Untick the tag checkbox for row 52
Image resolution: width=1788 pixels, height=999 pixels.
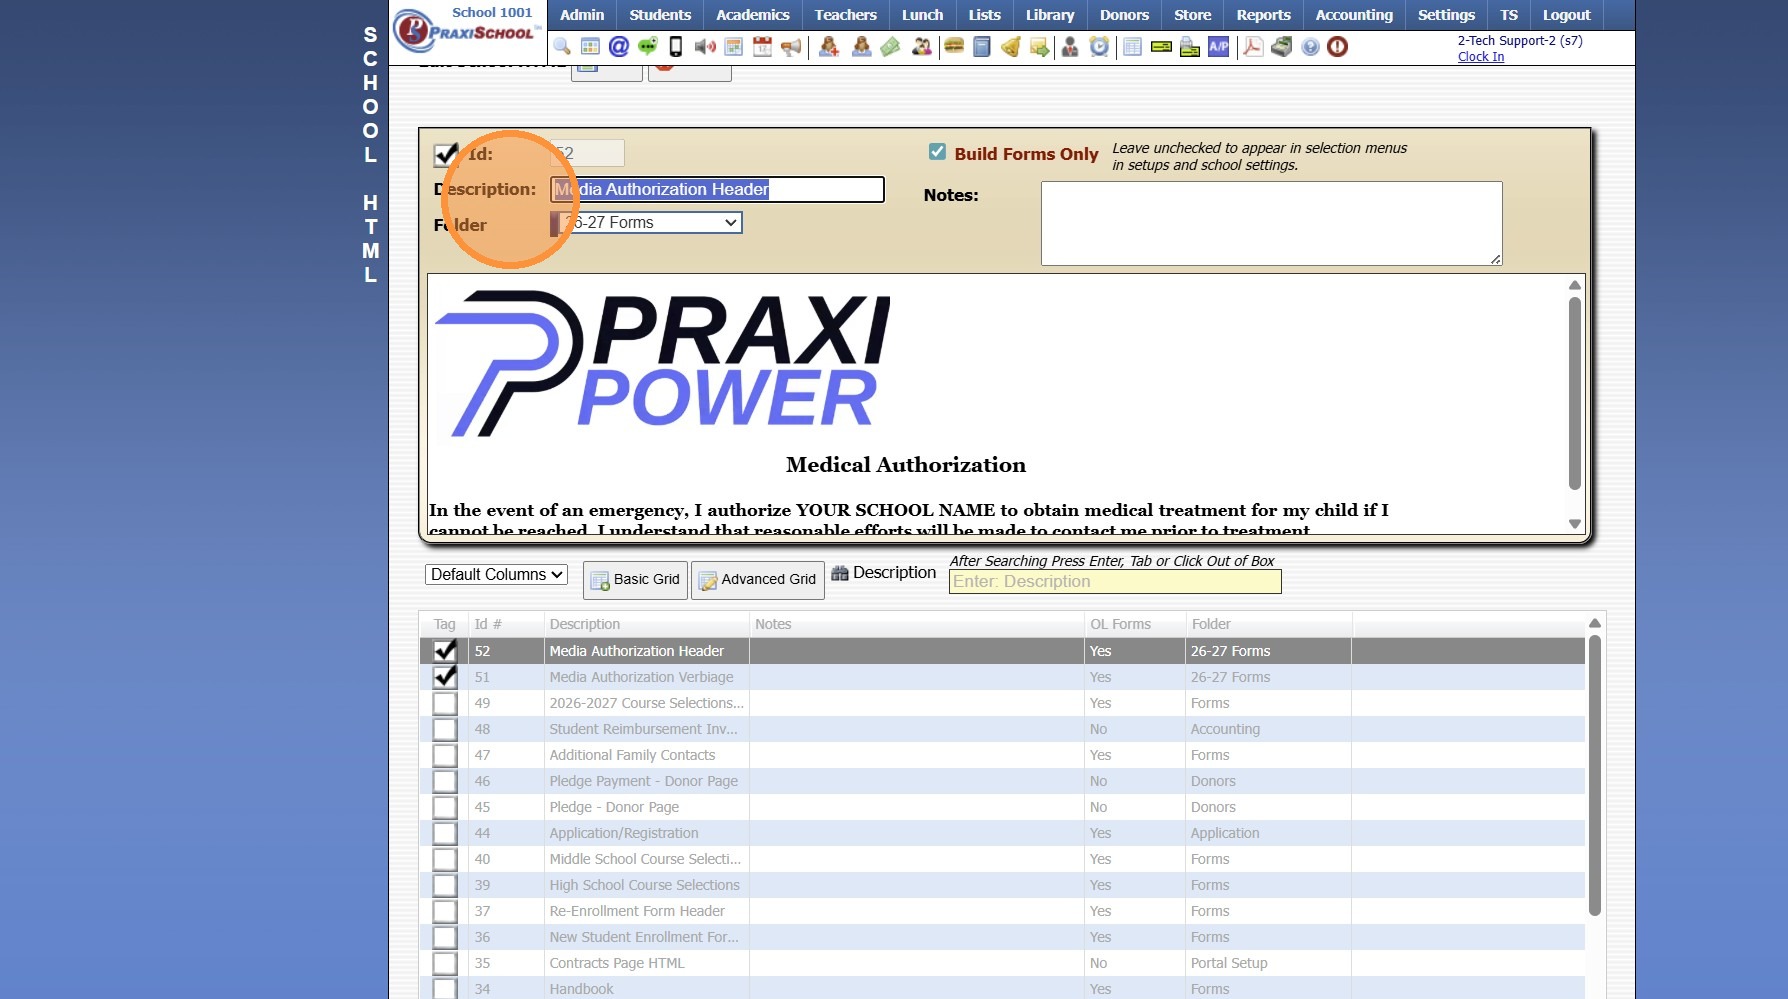pos(445,651)
